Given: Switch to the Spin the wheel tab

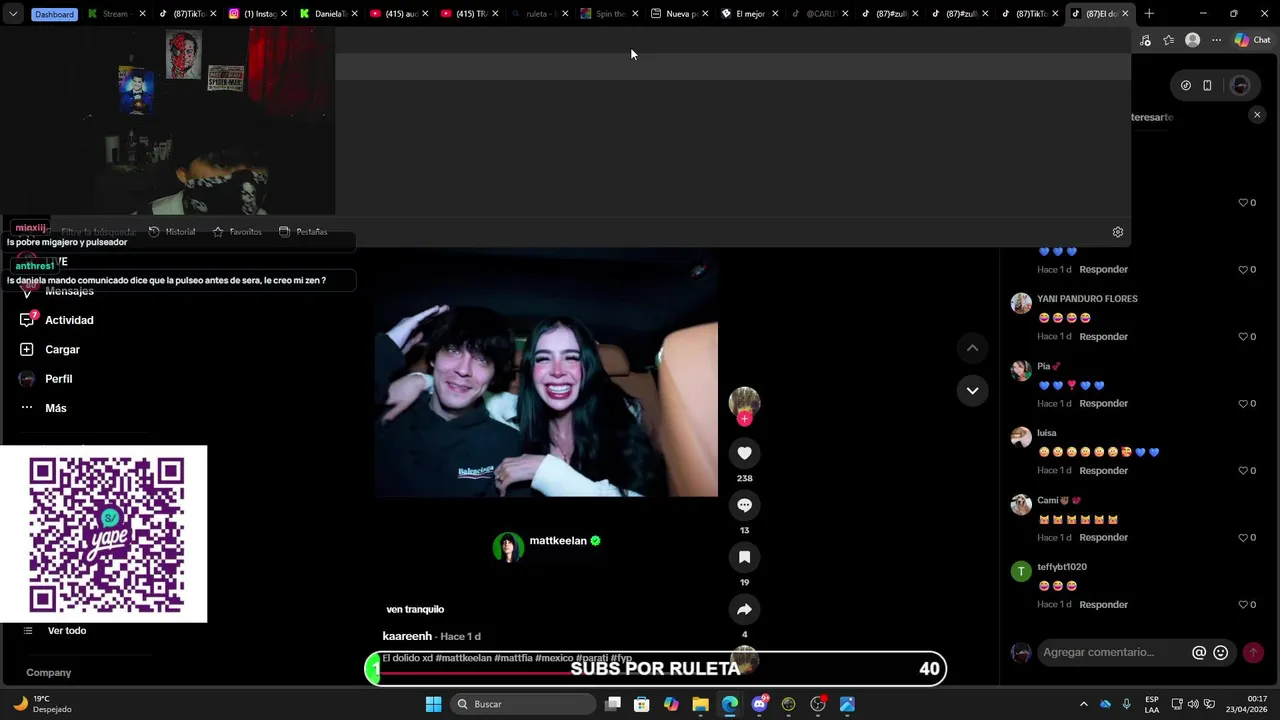Looking at the screenshot, I should [x=609, y=14].
